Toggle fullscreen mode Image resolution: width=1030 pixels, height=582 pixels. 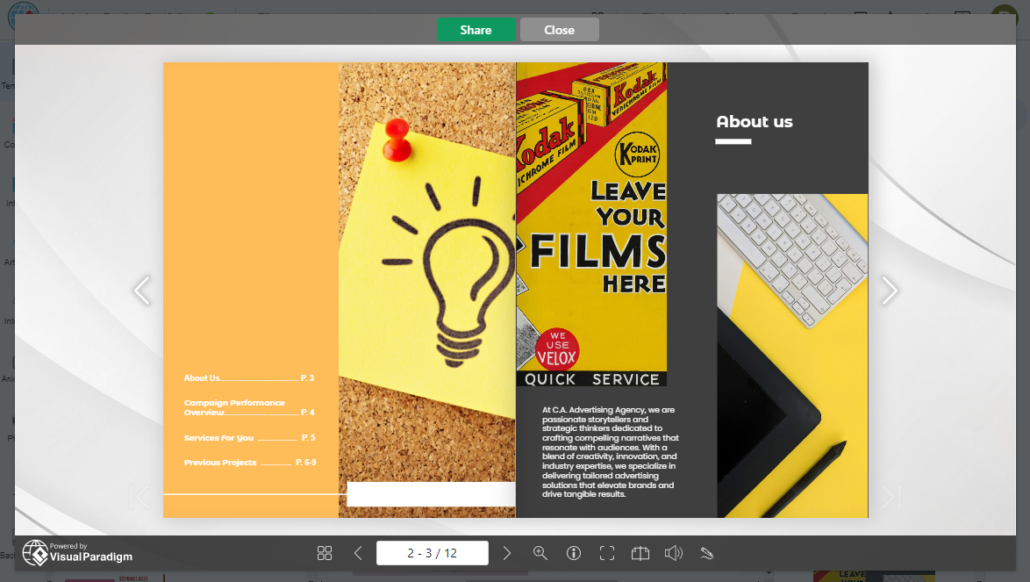click(607, 552)
